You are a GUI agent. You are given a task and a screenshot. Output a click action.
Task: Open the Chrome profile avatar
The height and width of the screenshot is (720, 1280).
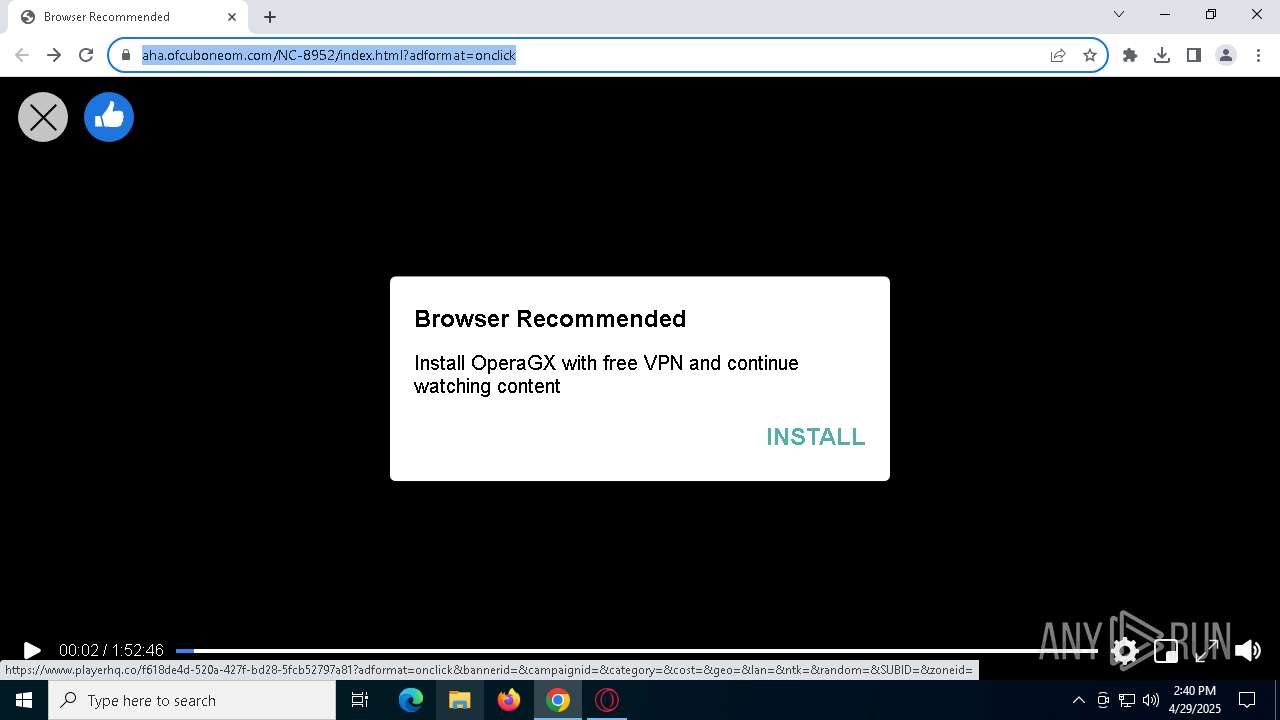[1226, 55]
